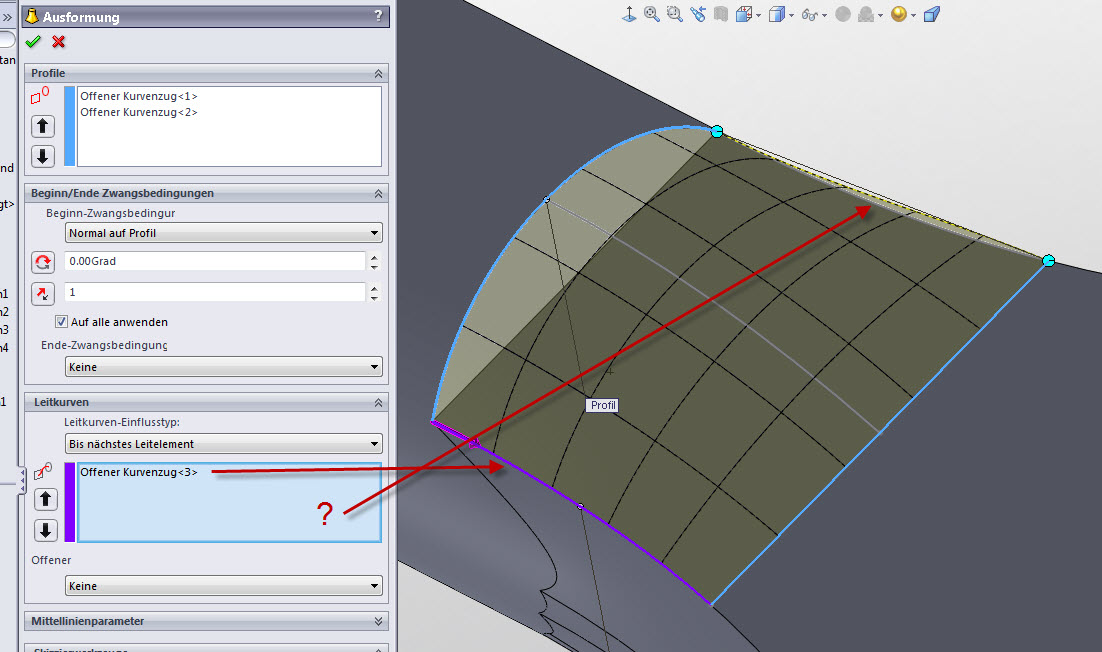Open the 'Normal auf Profil' start constraint dropdown
The image size is (1102, 652).
point(223,233)
